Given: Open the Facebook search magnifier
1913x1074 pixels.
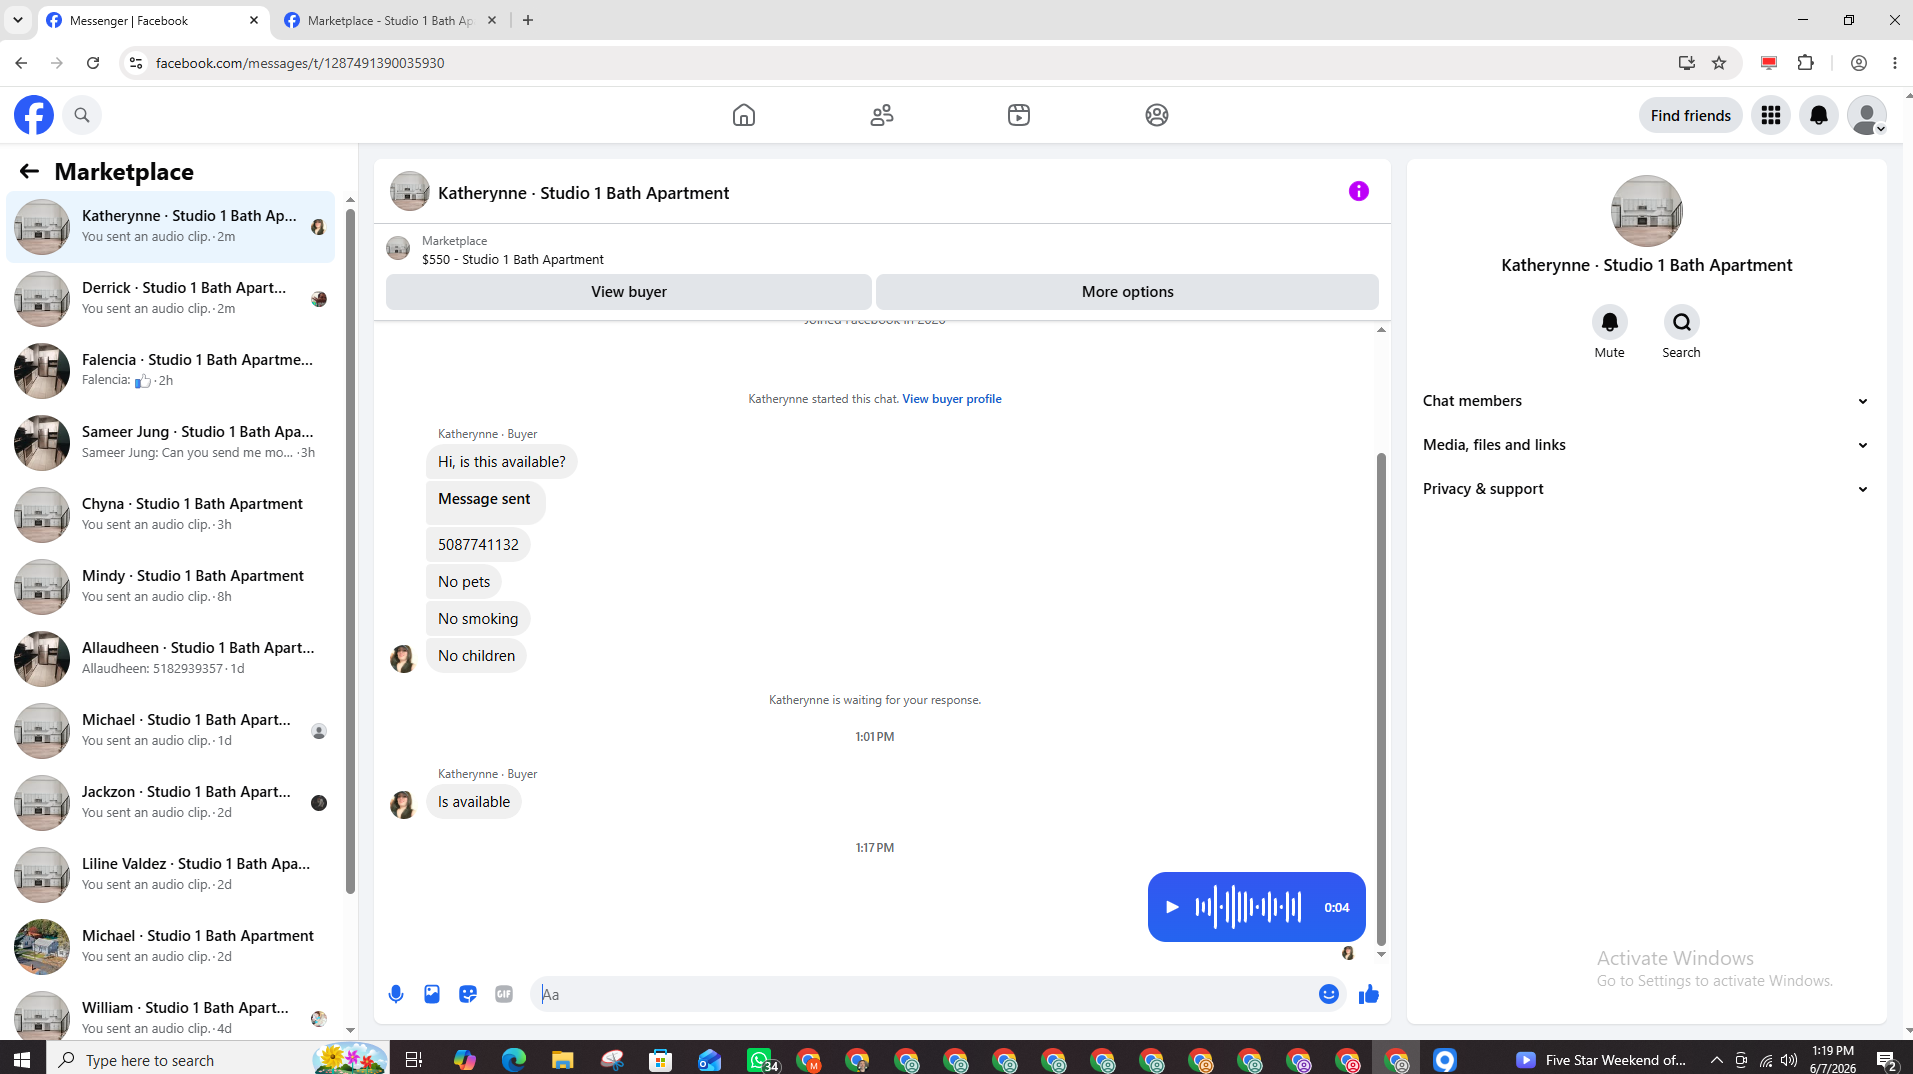Looking at the screenshot, I should tap(82, 115).
